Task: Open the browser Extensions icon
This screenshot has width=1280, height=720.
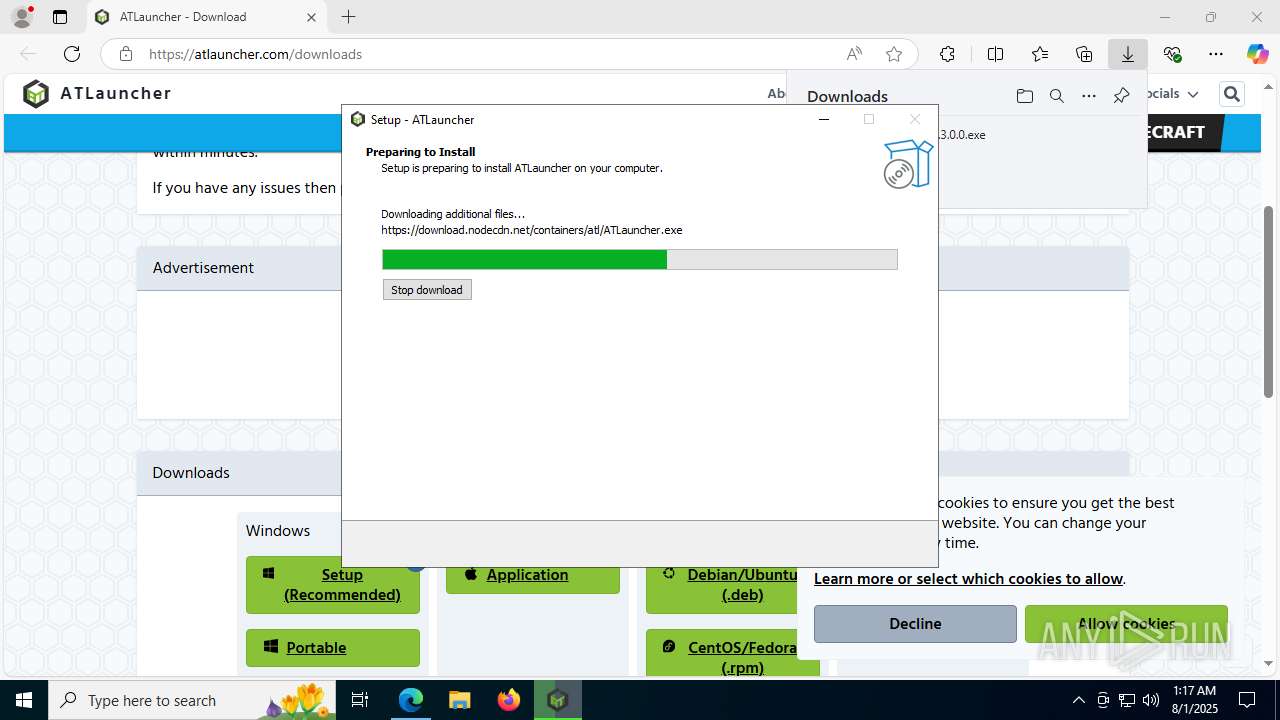Action: 947,54
